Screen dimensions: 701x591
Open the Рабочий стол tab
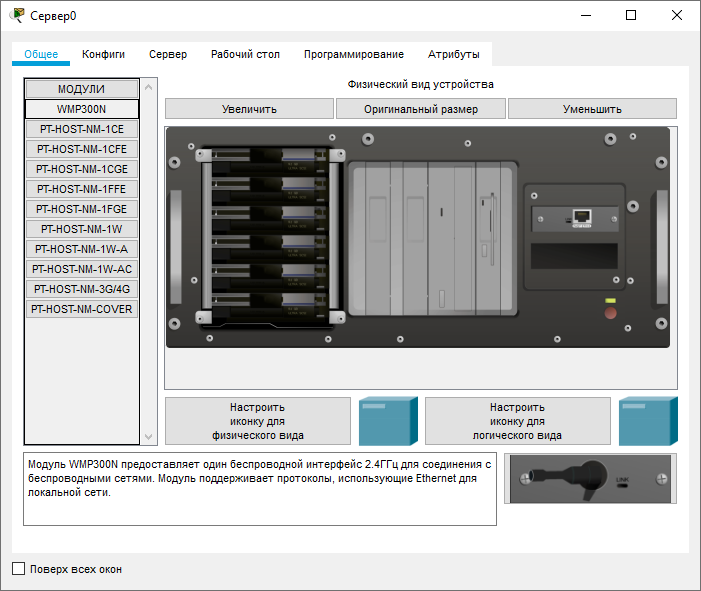point(245,54)
